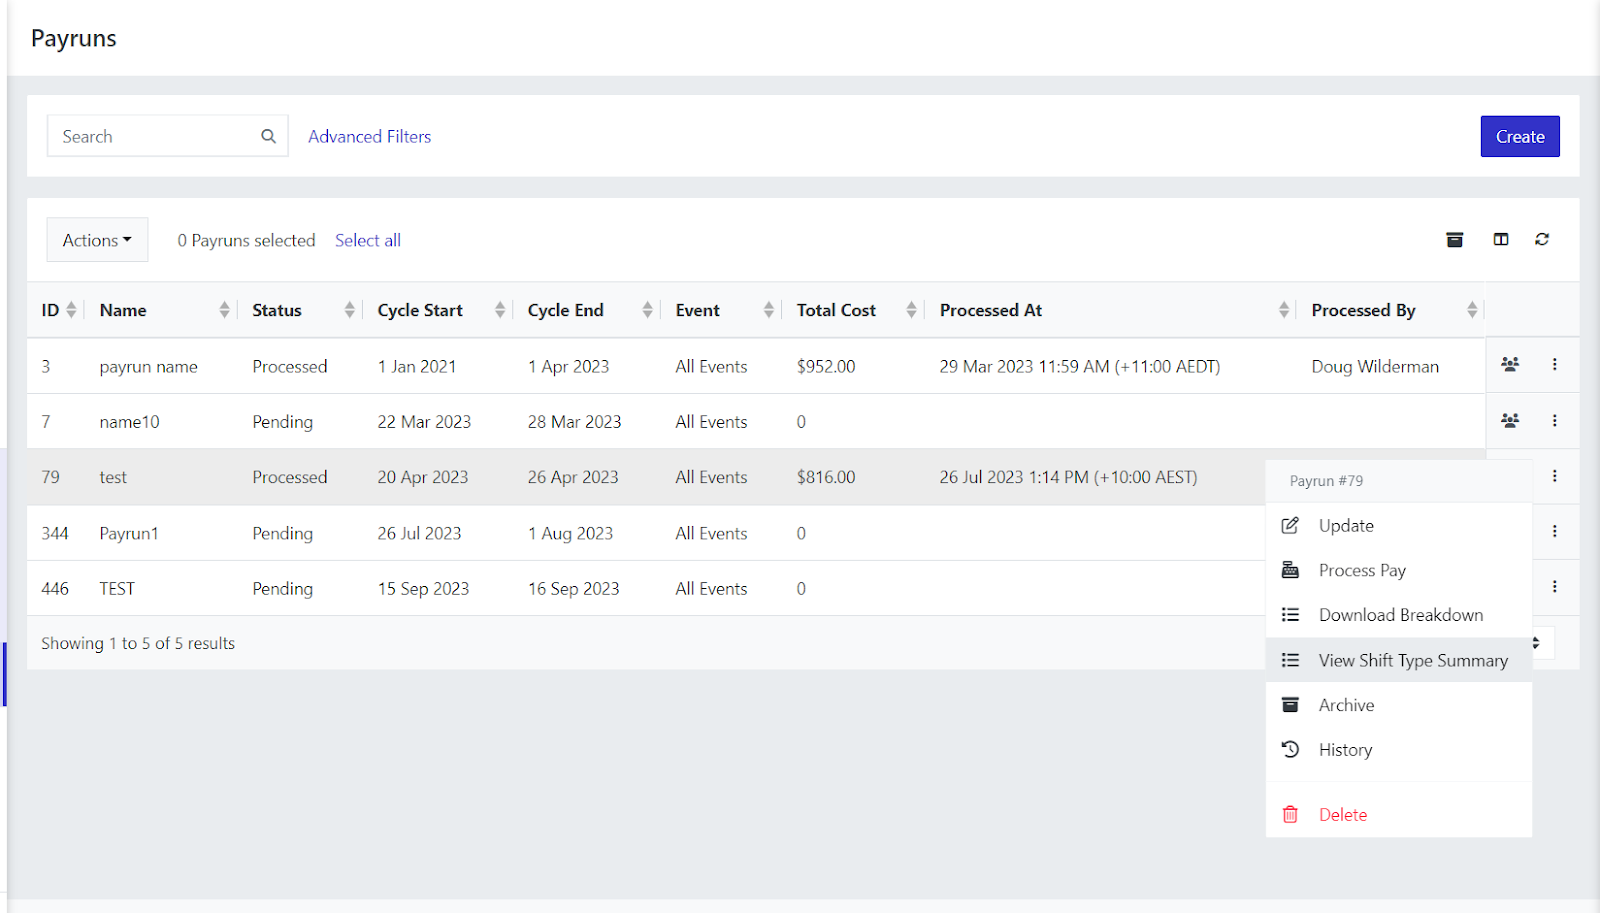
Task: Click the archive box icon in toolbar
Action: click(x=1455, y=240)
